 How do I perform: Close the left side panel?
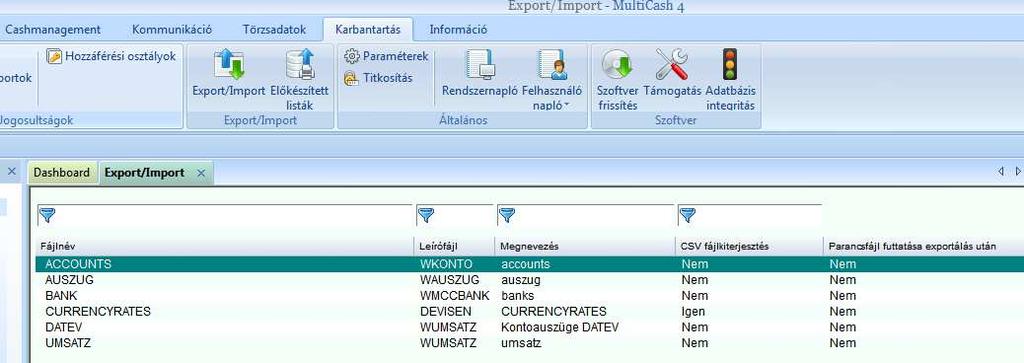coord(11,172)
